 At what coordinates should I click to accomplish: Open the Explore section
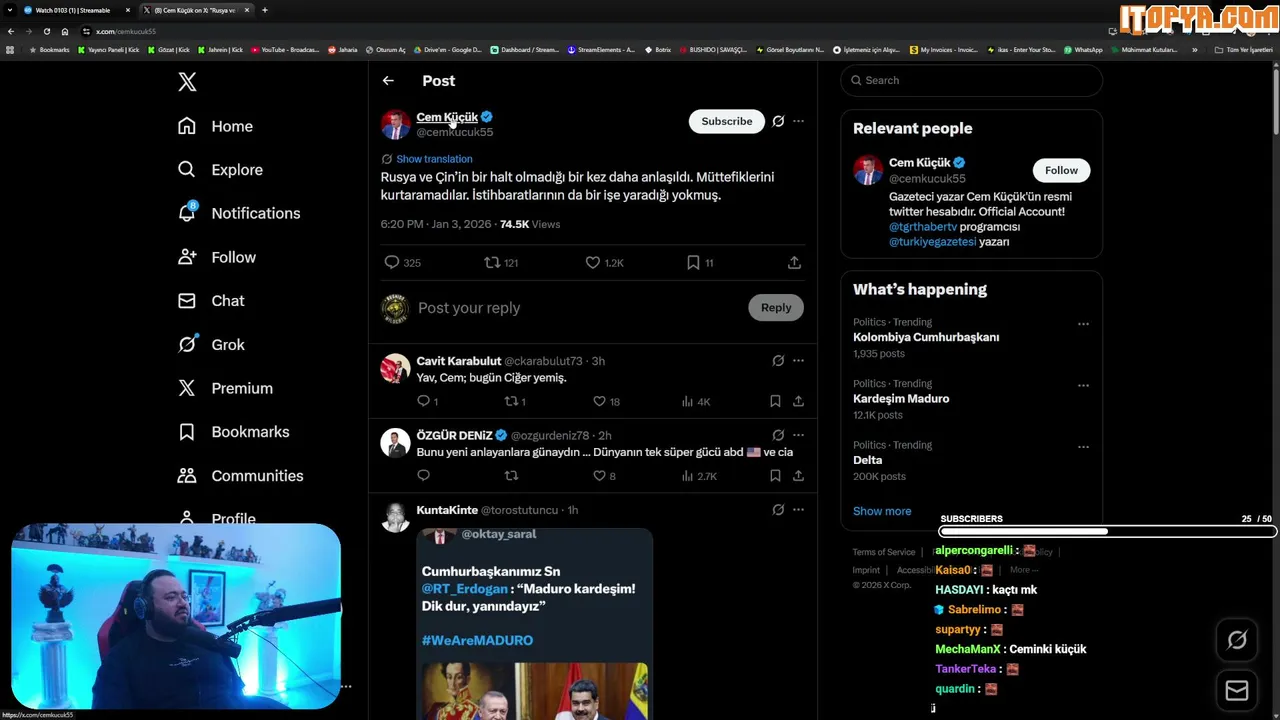coord(220,170)
